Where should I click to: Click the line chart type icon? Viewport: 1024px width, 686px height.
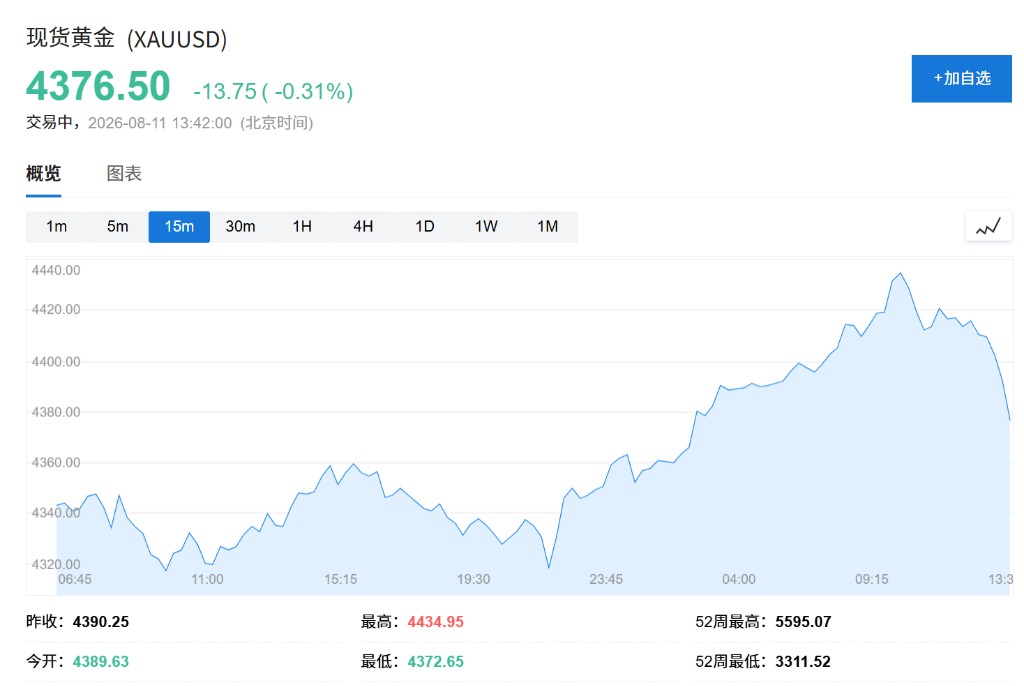click(x=988, y=227)
